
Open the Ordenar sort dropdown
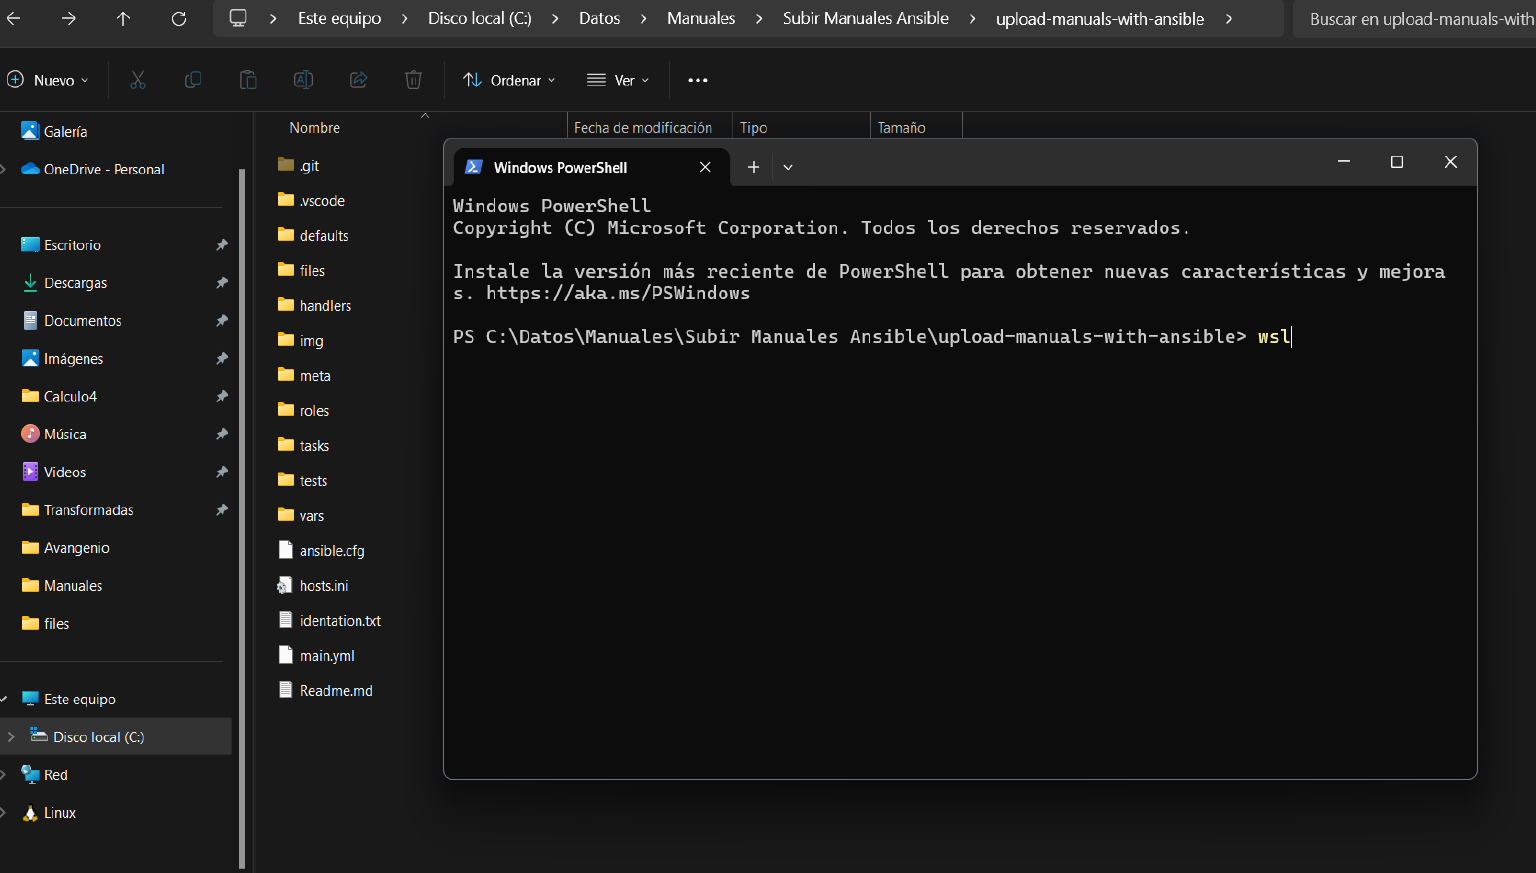[509, 80]
